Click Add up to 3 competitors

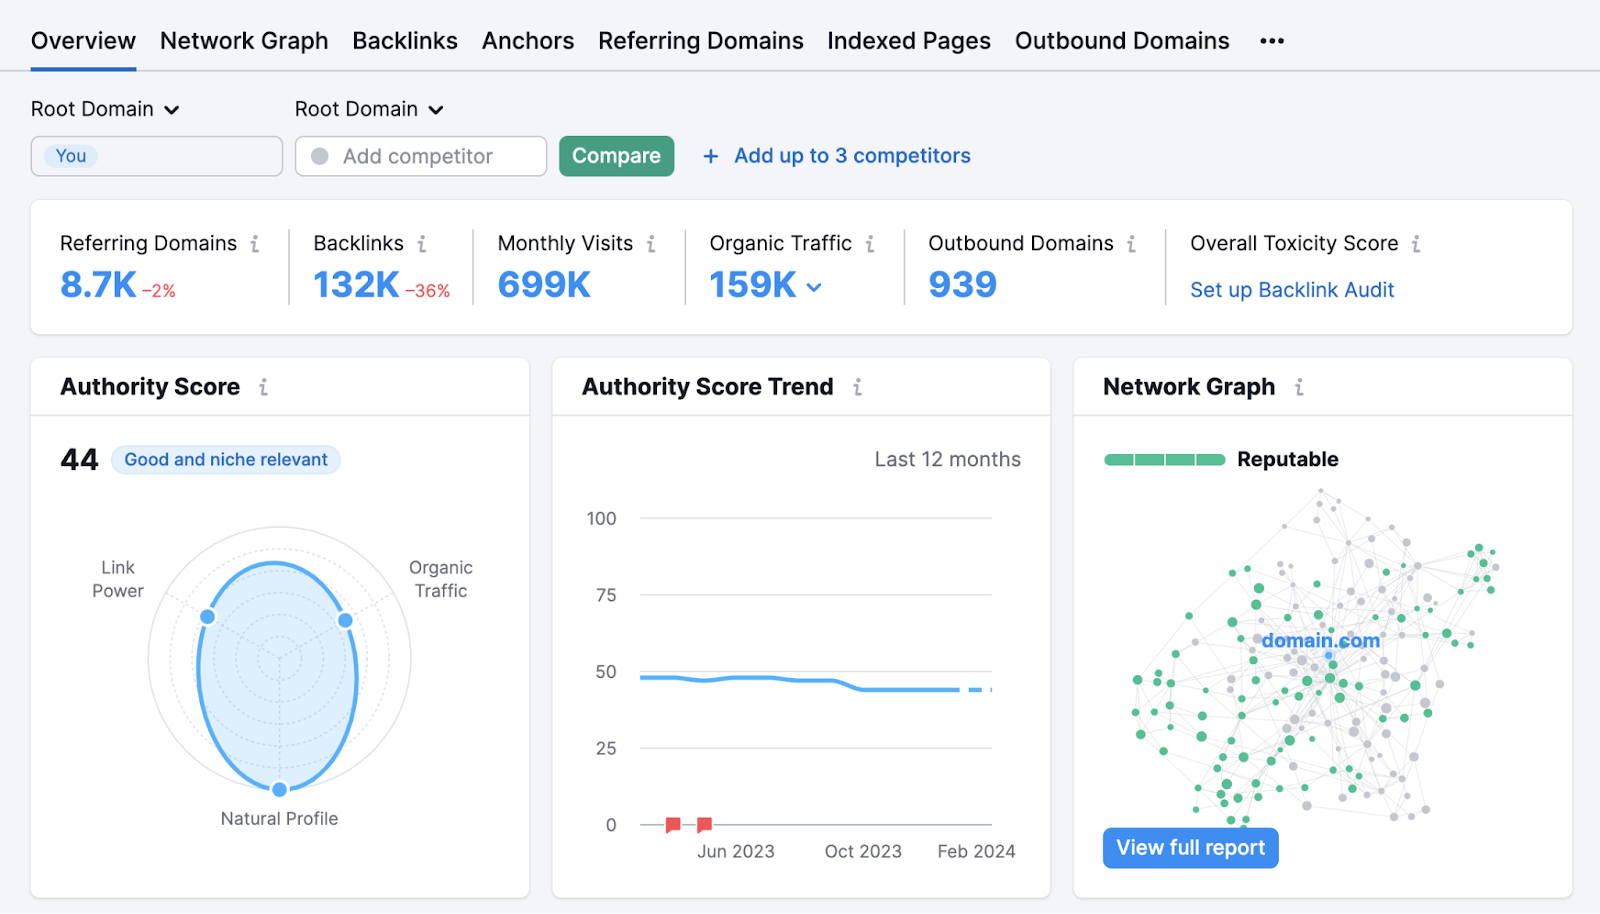point(850,156)
